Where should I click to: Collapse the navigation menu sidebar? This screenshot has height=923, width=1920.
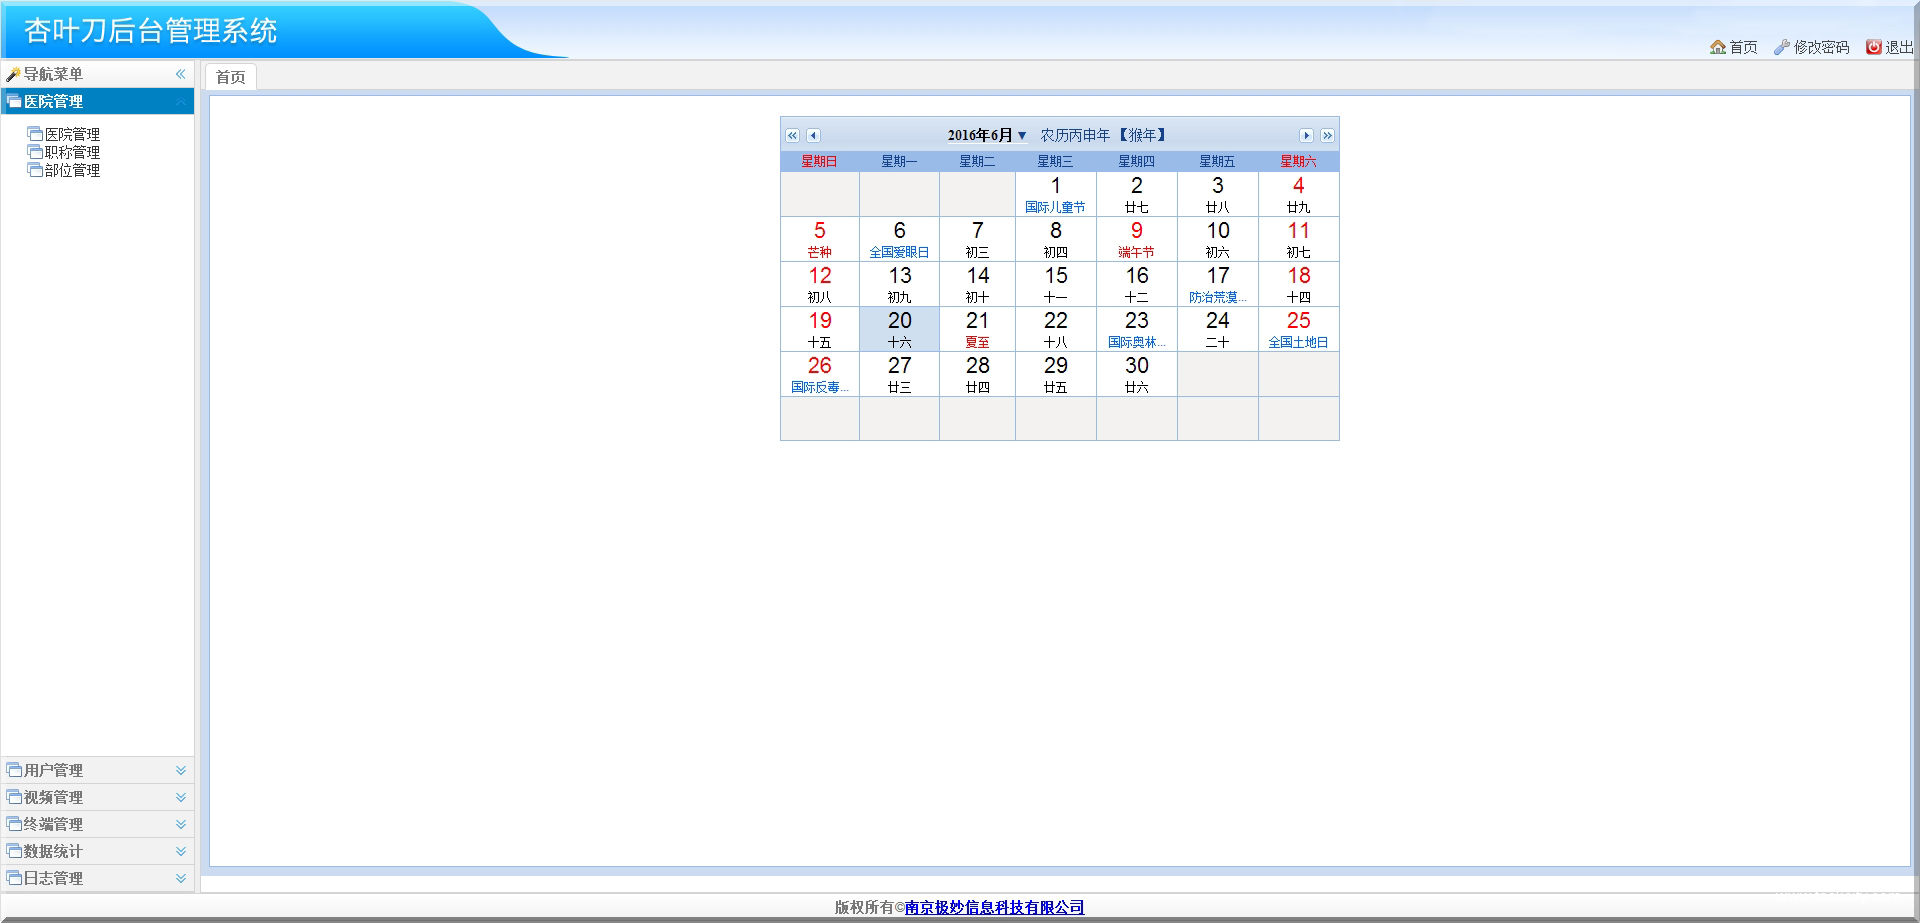[x=181, y=74]
